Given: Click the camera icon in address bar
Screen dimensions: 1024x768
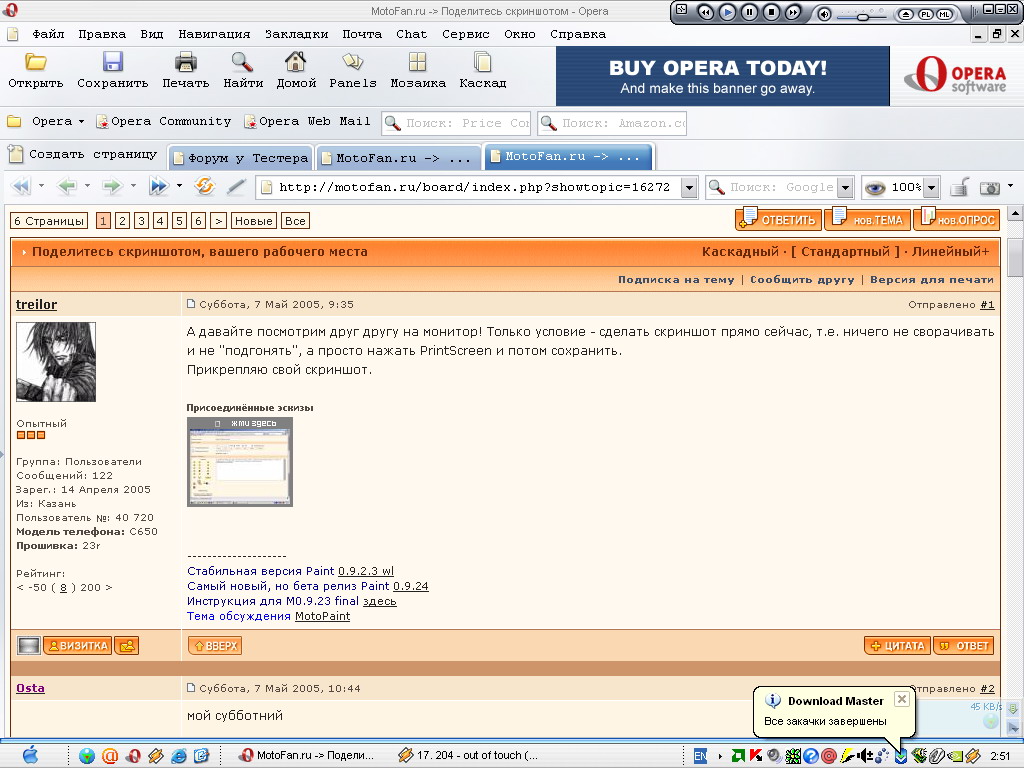Looking at the screenshot, I should click(990, 188).
